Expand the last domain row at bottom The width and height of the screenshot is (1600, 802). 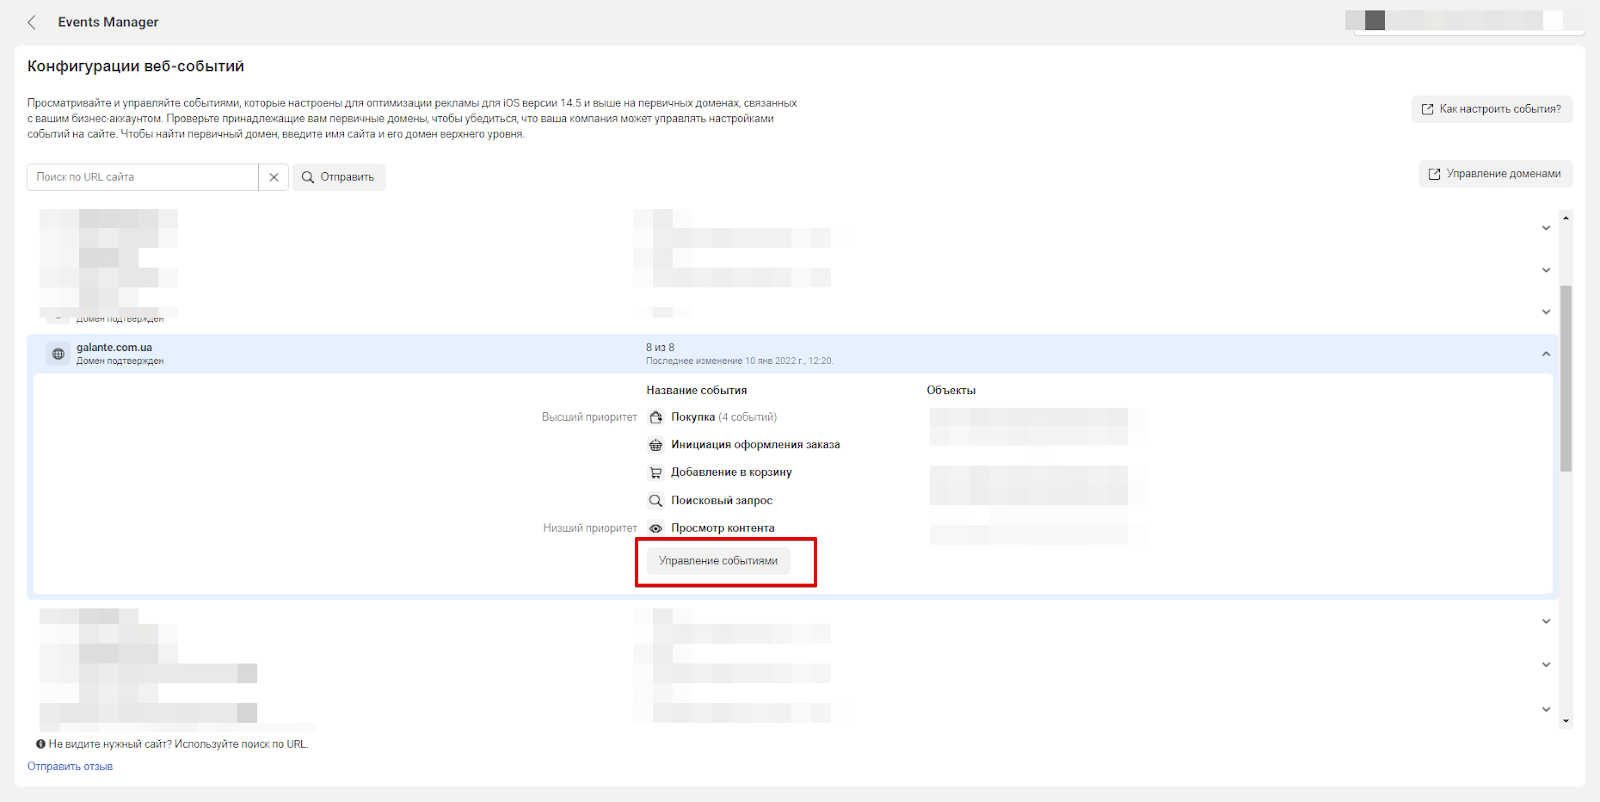[1546, 709]
